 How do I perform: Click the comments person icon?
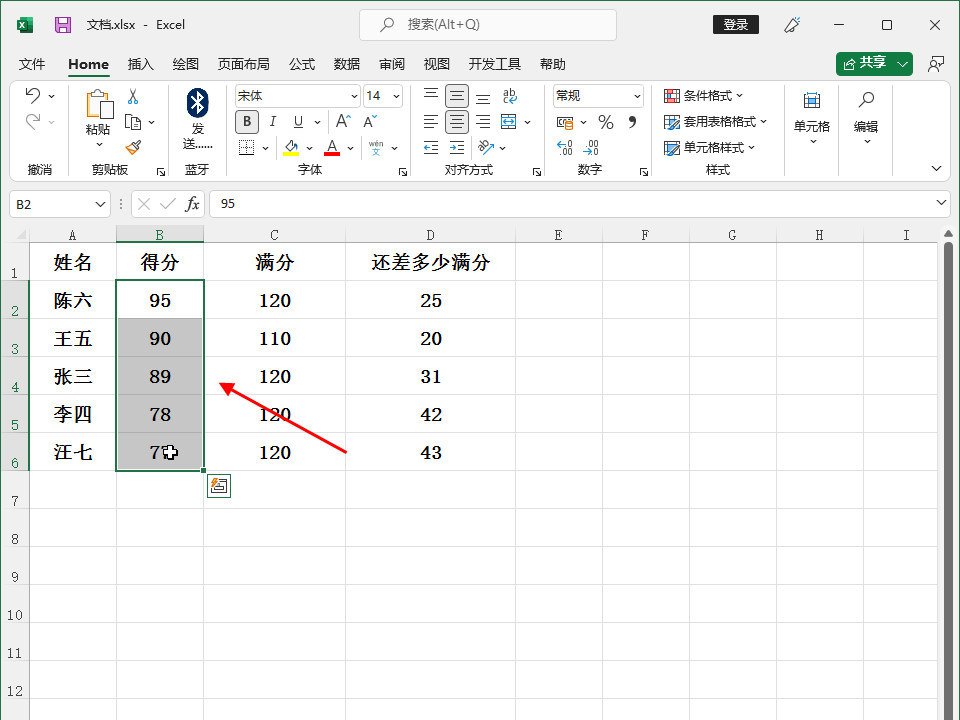[936, 64]
